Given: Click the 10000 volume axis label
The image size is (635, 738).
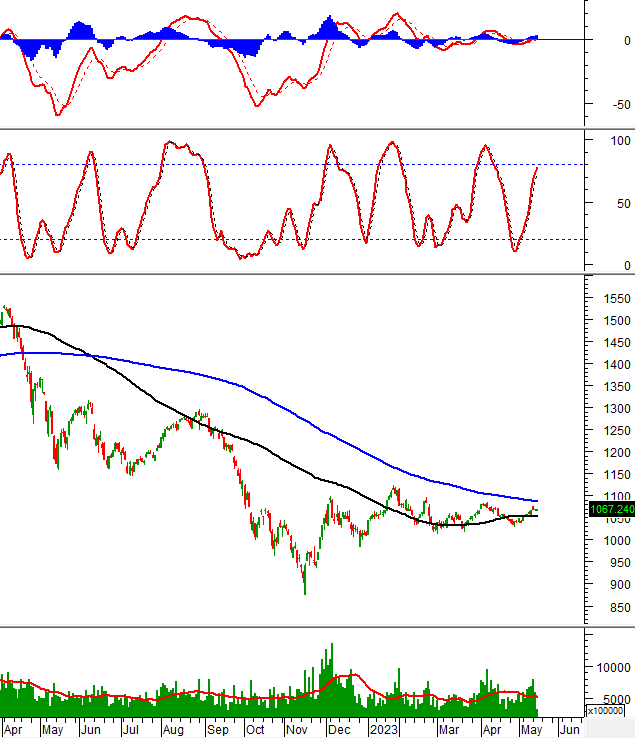Looking at the screenshot, I should [x=614, y=668].
